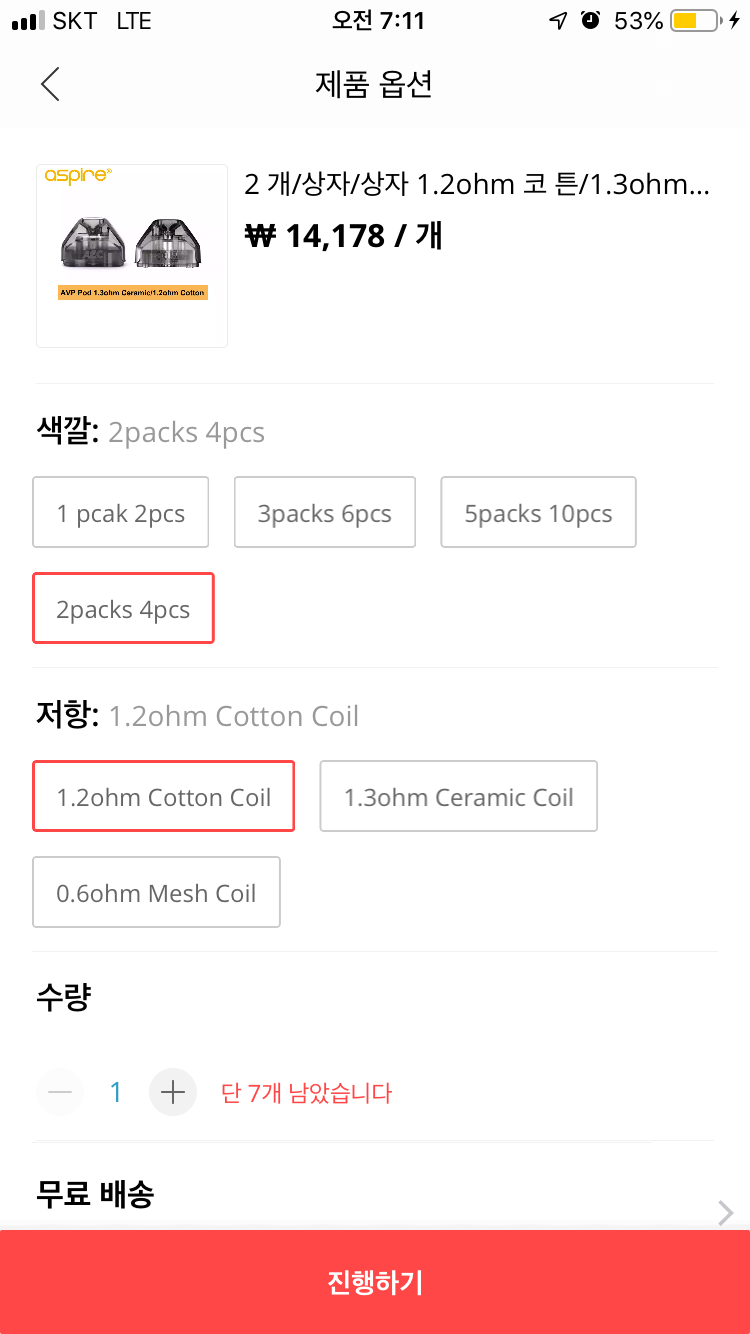Tap the plus quantity button
The image size is (750, 1334).
click(173, 1092)
